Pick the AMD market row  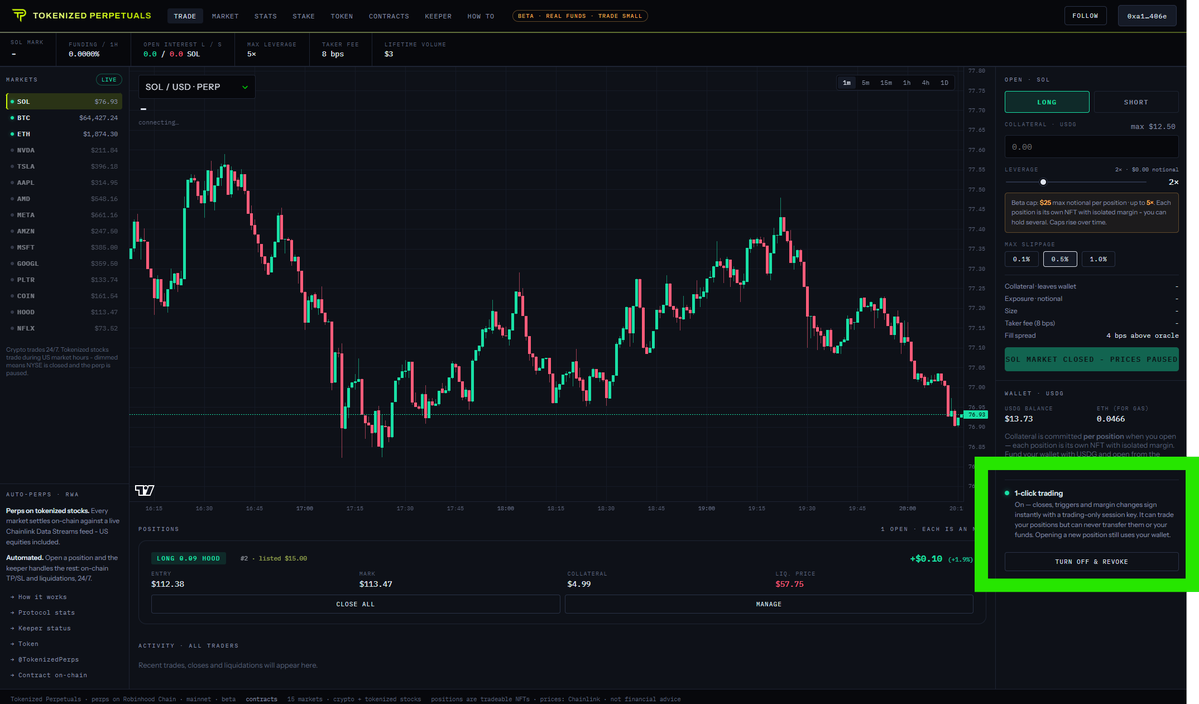tap(64, 199)
